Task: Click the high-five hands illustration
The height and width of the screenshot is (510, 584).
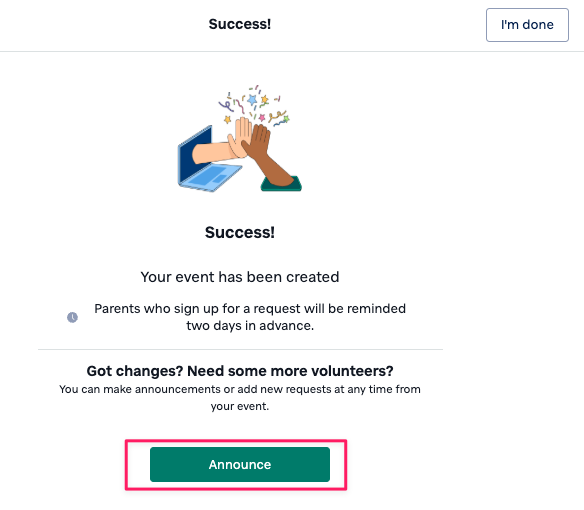Action: [240, 139]
